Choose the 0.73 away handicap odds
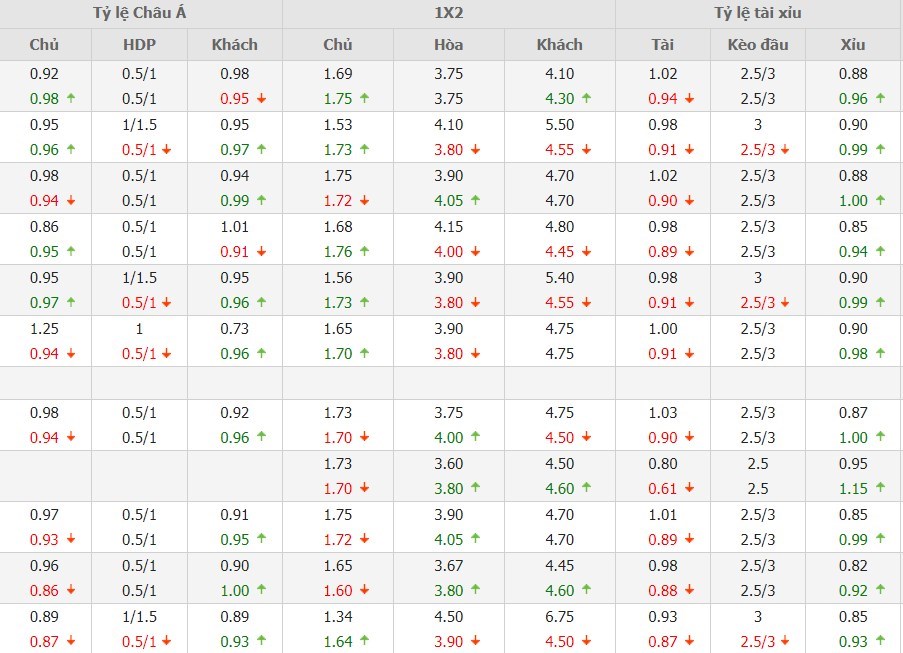The height and width of the screenshot is (653, 903). 235,329
